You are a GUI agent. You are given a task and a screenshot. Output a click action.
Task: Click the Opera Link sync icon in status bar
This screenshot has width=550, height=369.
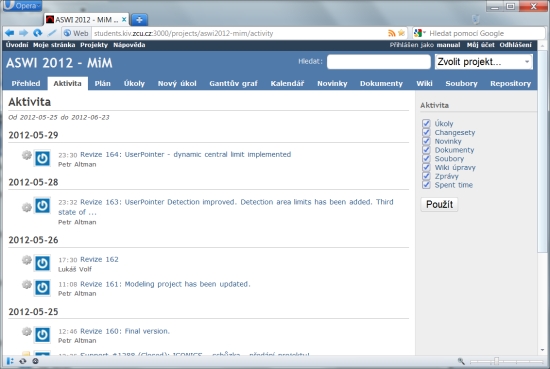click(23, 361)
